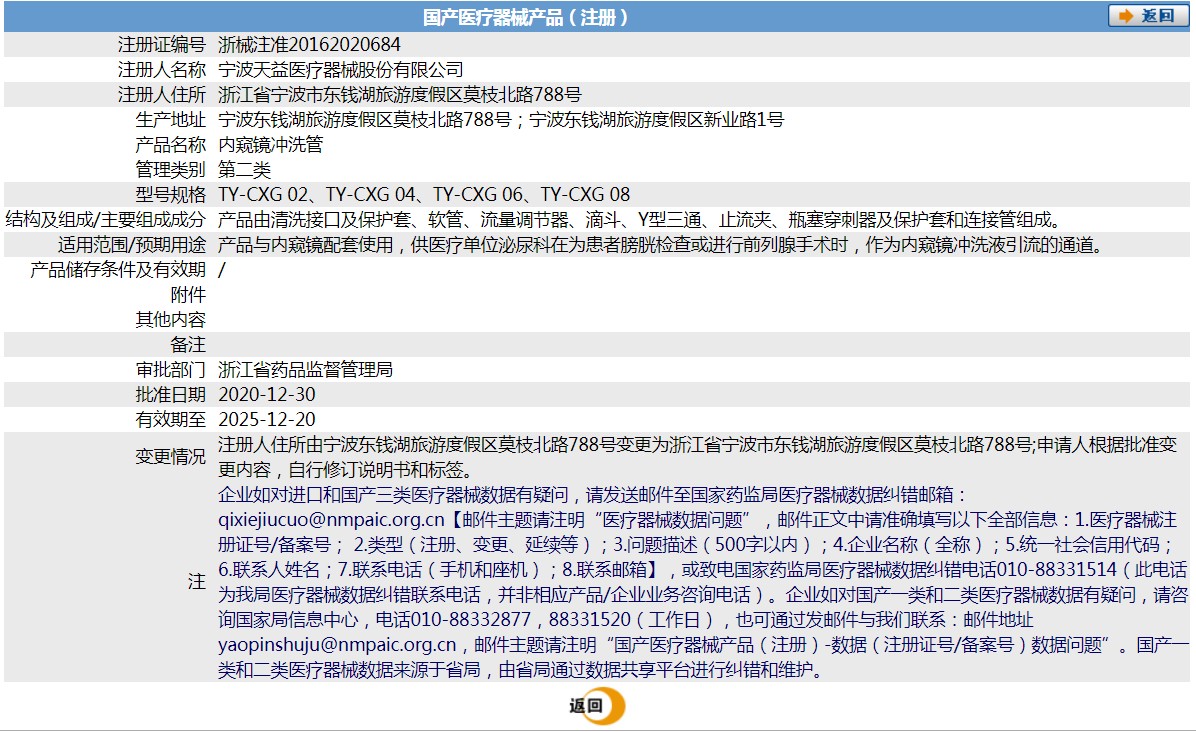Click the 有效期至 label
Viewport: 1196px width, 732px height.
click(x=170, y=419)
